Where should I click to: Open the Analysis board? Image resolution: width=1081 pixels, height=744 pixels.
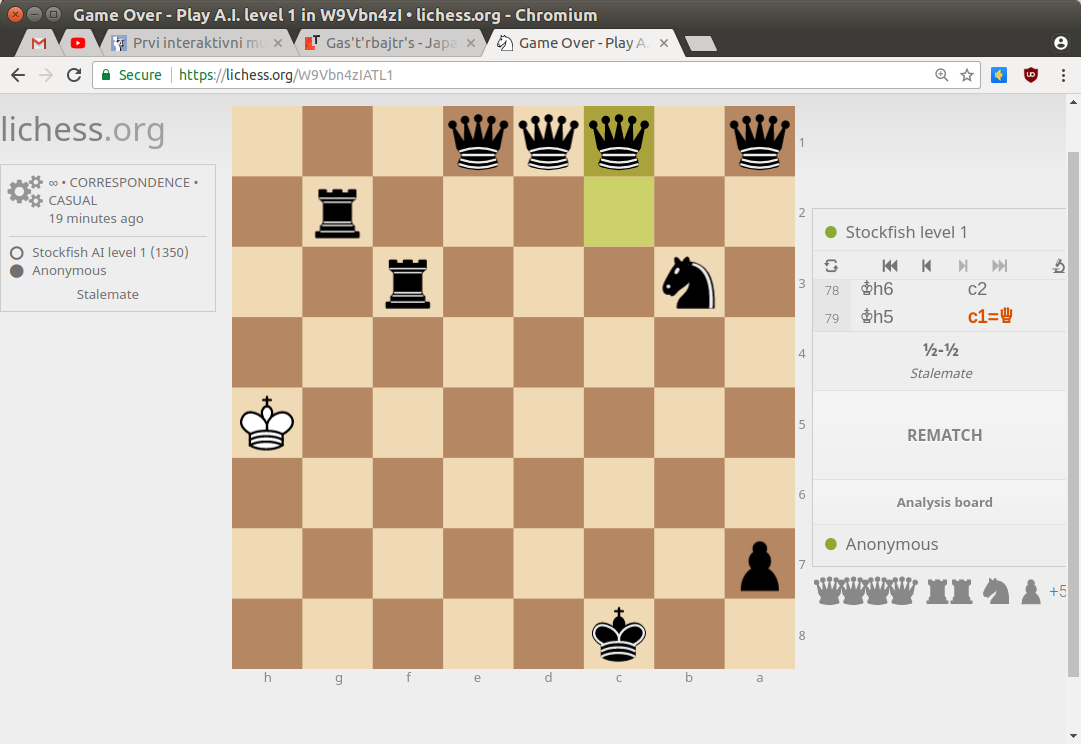pyautogui.click(x=944, y=503)
